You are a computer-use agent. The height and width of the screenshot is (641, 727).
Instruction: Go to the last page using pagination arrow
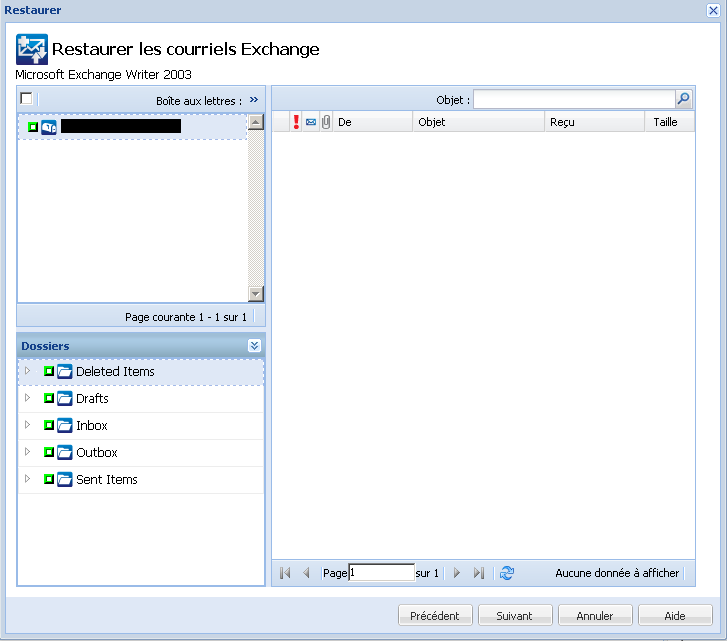[478, 573]
